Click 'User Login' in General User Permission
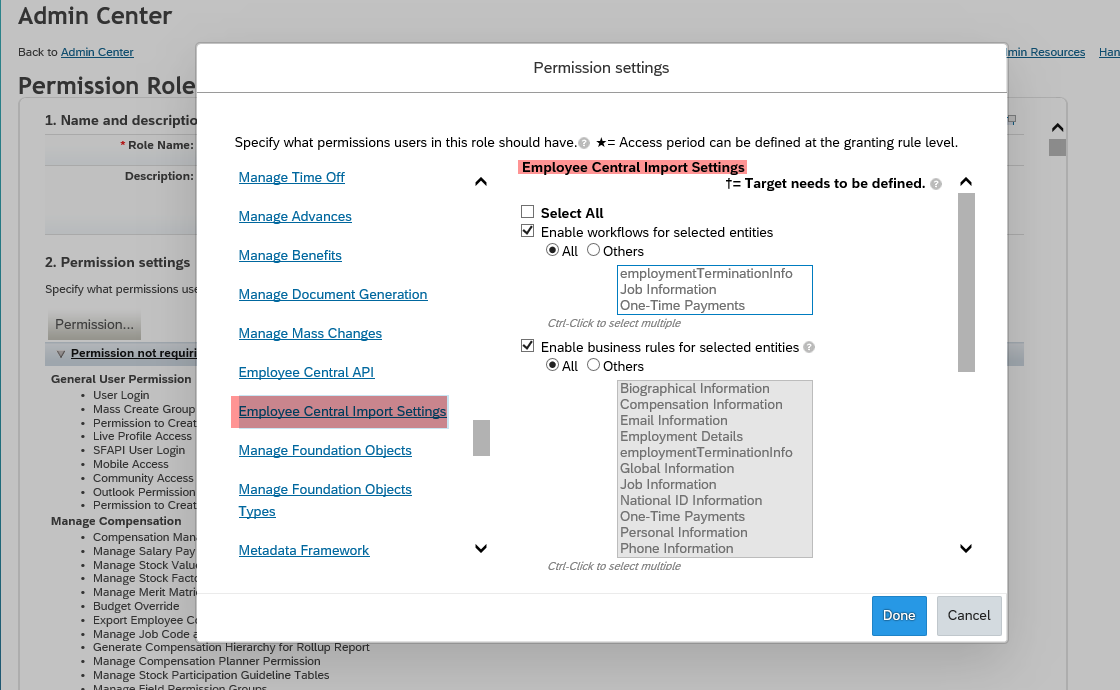Screen dimensions: 1120x690 [121, 395]
